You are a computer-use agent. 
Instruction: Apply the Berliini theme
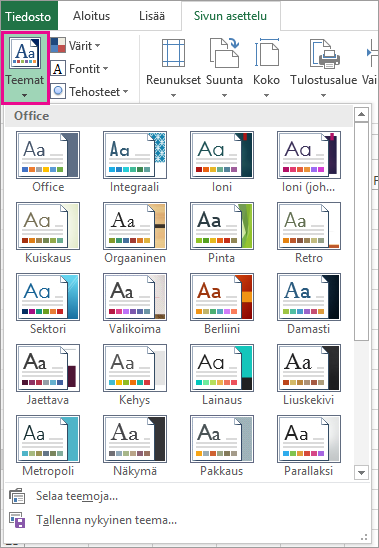pos(222,304)
